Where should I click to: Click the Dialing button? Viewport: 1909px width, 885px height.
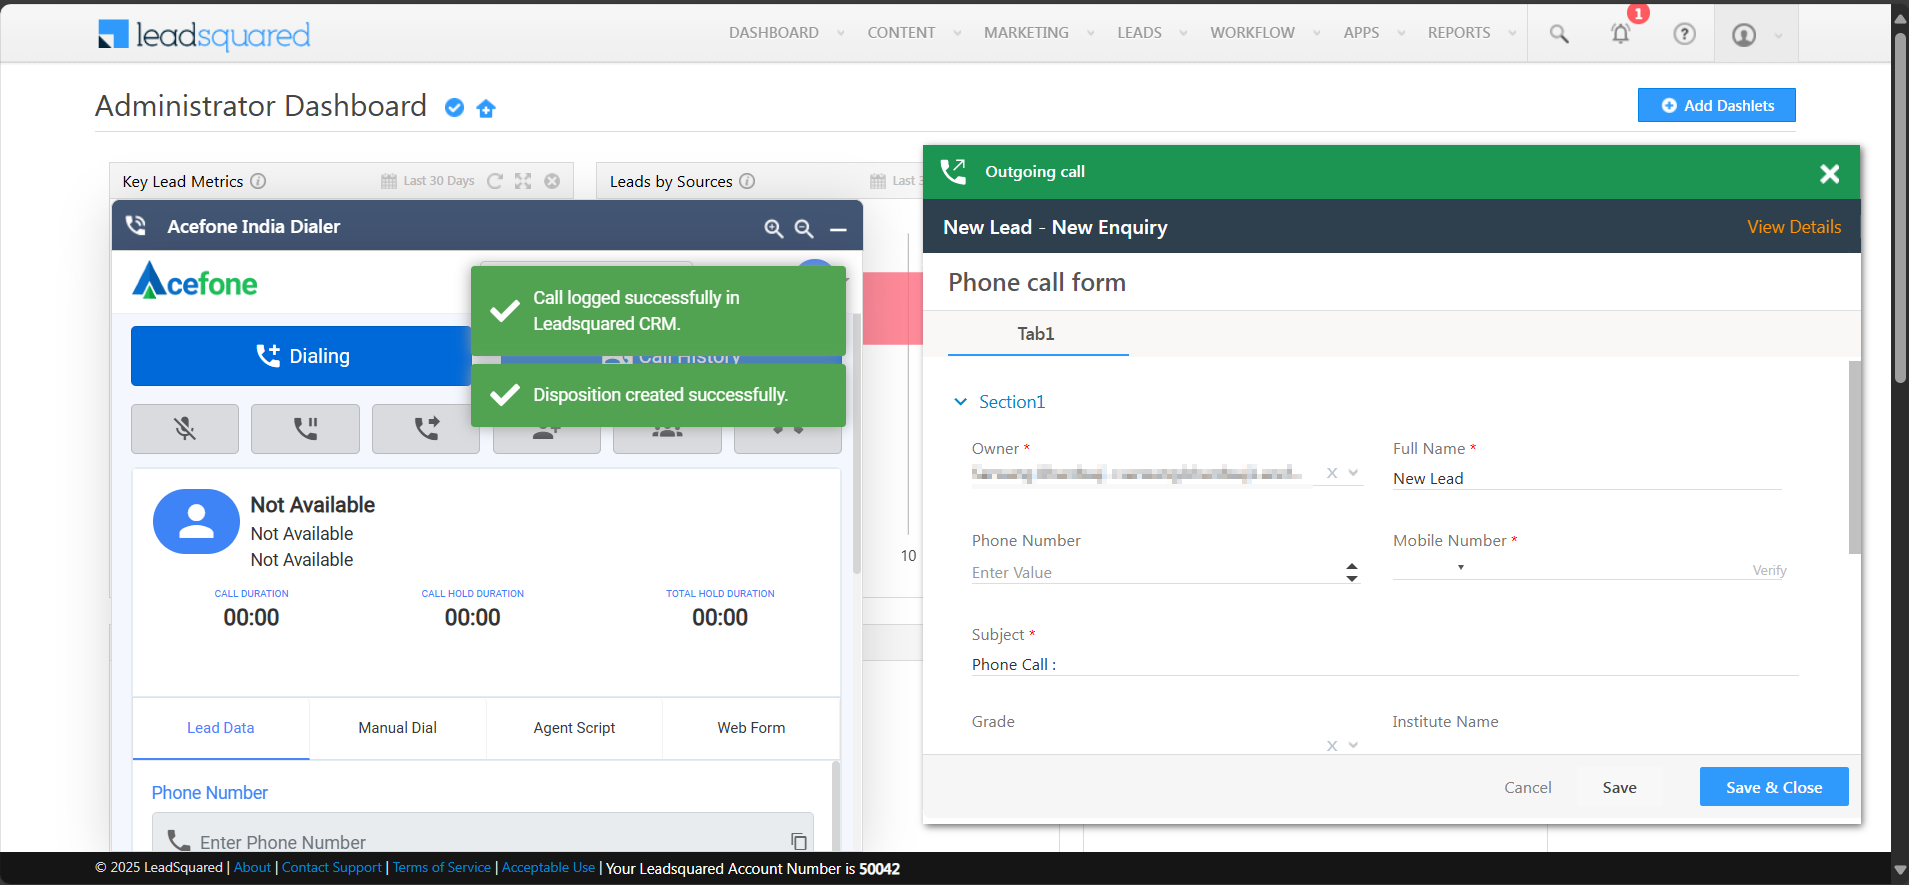(301, 356)
